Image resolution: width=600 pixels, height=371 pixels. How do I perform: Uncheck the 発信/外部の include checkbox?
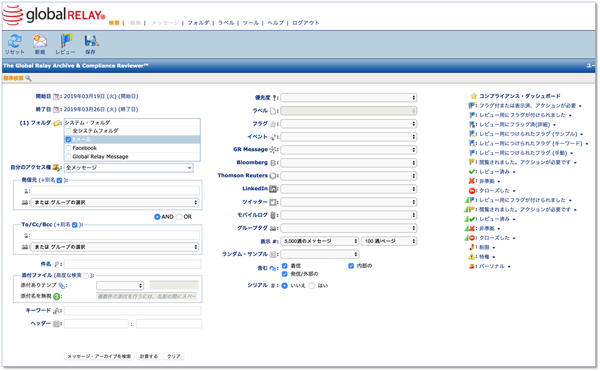point(284,274)
